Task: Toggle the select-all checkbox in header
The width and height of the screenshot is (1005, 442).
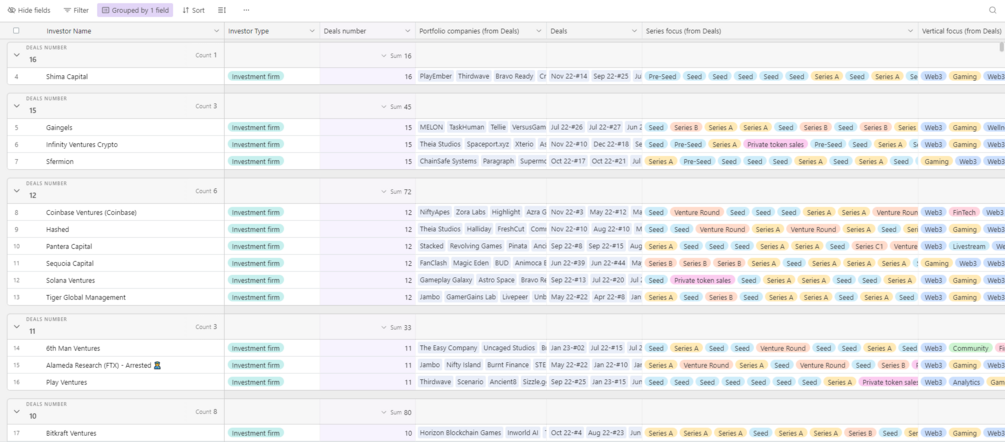Action: point(16,31)
